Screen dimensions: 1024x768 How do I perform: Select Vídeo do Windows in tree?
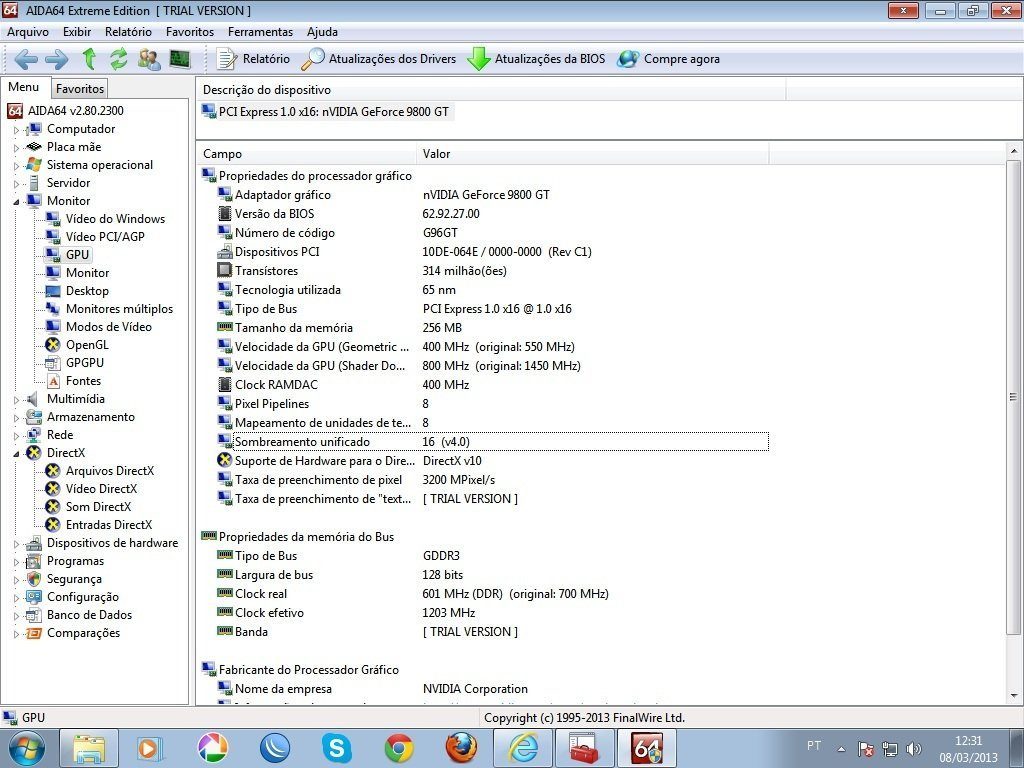[115, 219]
